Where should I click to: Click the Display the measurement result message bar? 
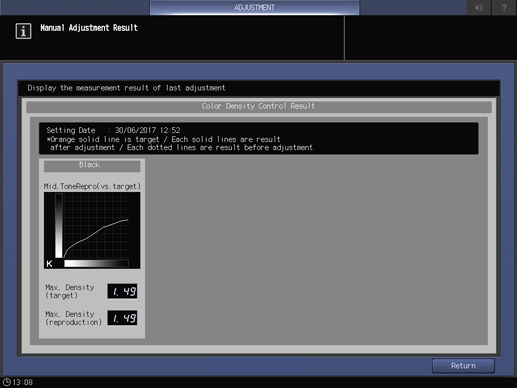[x=259, y=88]
